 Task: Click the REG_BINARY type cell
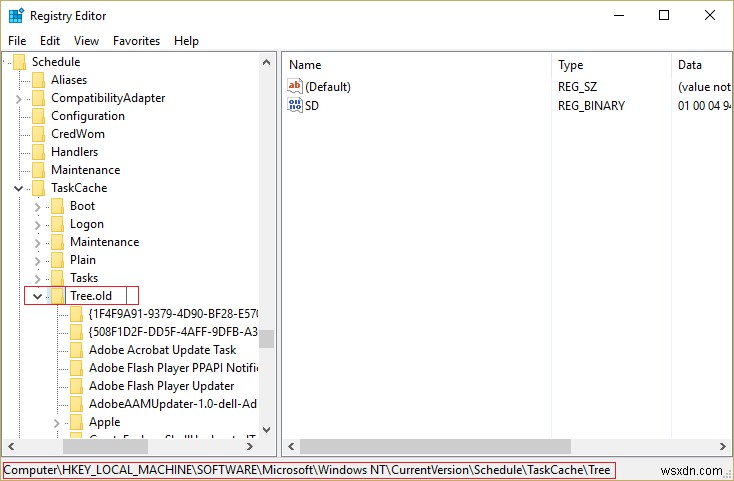click(x=591, y=106)
